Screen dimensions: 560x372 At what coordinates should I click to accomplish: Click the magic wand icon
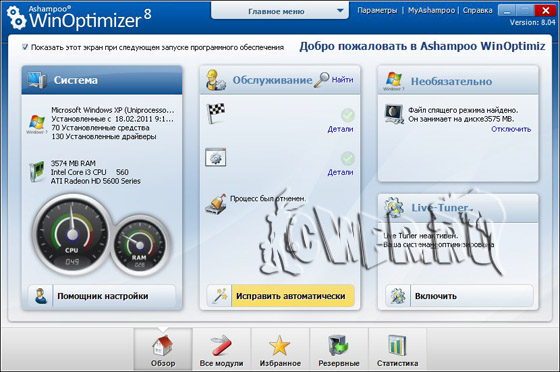coord(220,296)
